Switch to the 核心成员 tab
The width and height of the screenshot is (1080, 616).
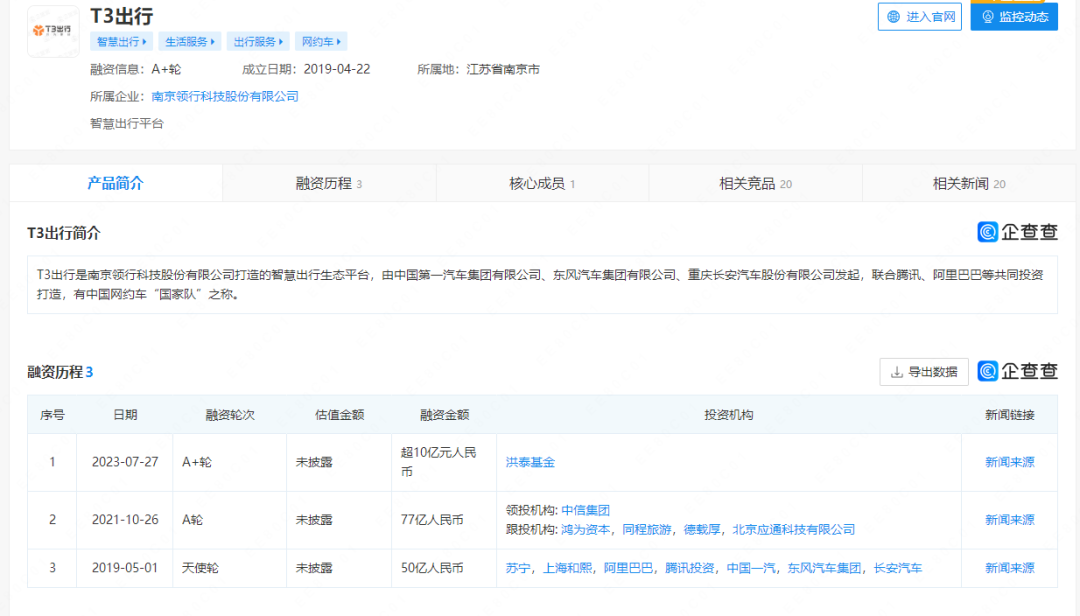[x=542, y=183]
